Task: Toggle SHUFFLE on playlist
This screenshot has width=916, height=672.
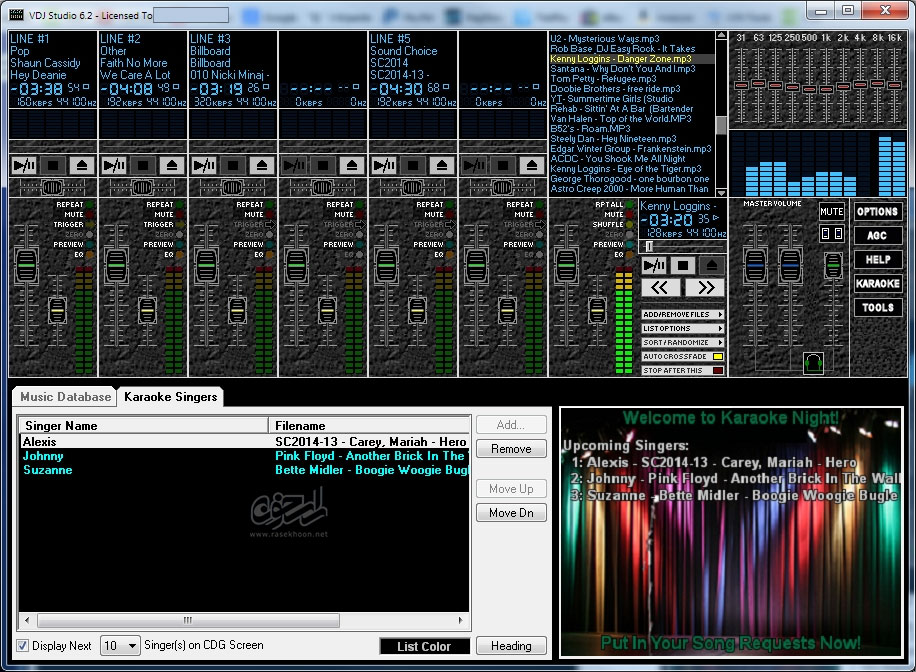Action: pyautogui.click(x=629, y=224)
